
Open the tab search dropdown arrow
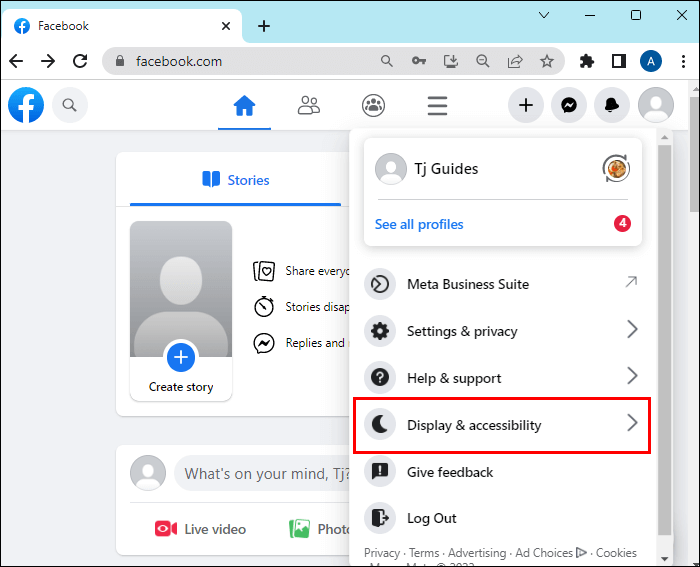point(544,15)
